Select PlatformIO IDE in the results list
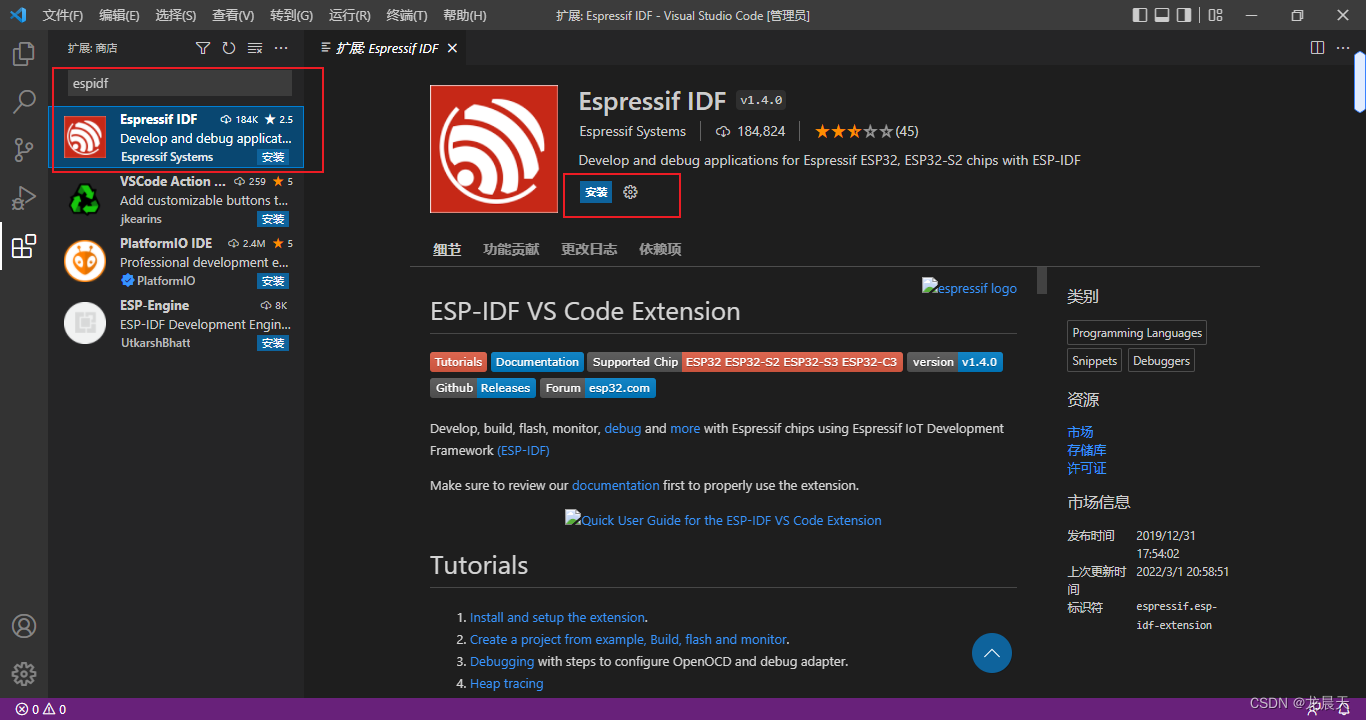1366x720 pixels. point(176,261)
